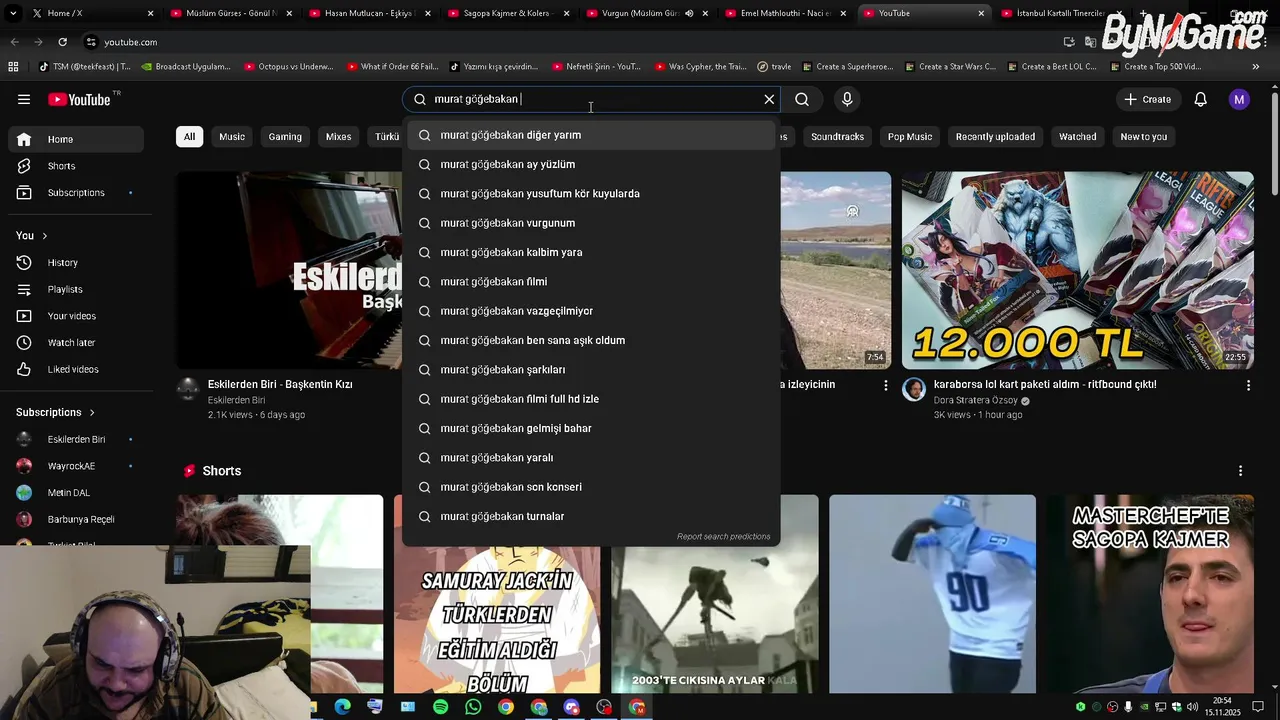This screenshot has width=1280, height=720.
Task: Open WhatsApp from the taskbar
Action: pos(473,707)
